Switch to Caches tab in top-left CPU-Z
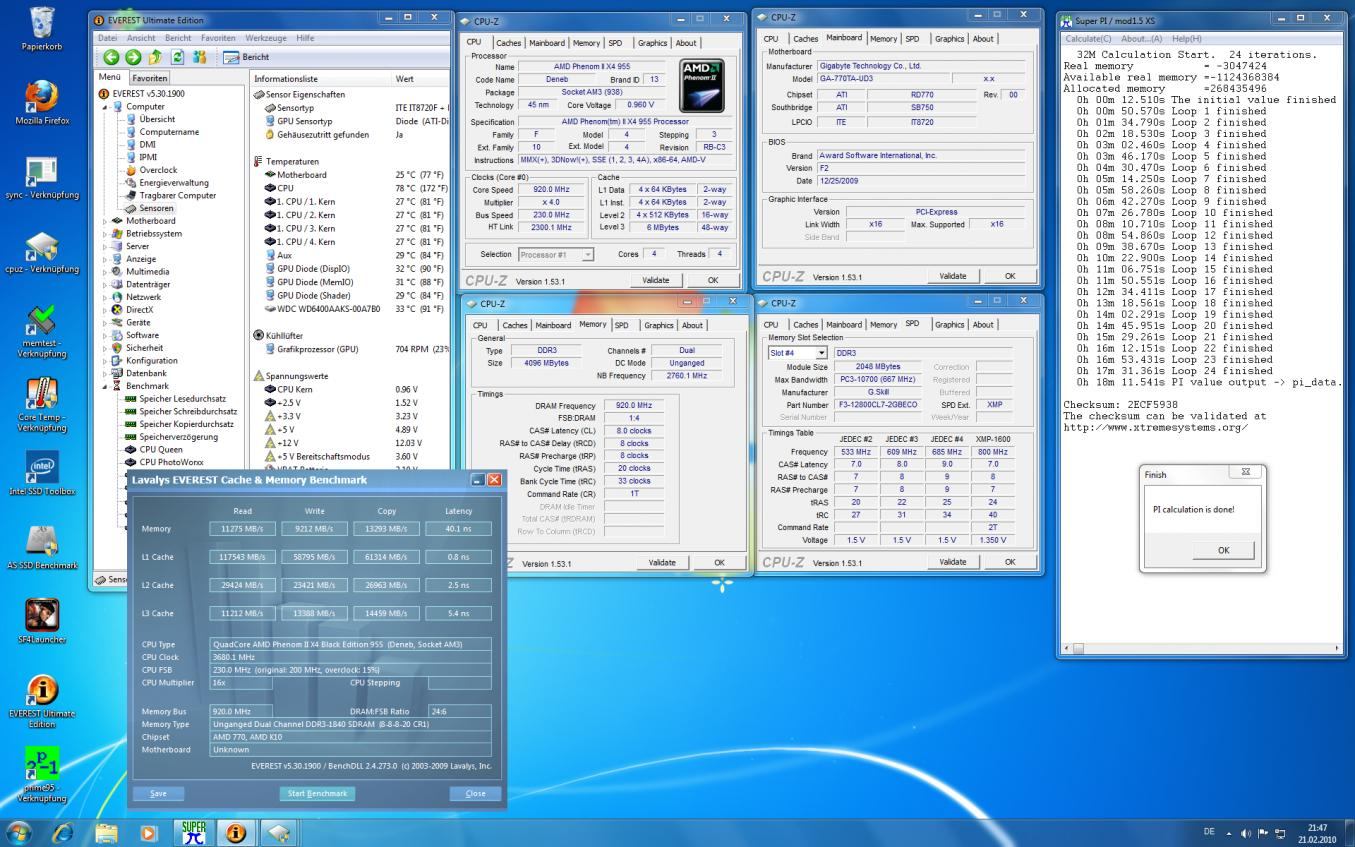 (x=509, y=43)
